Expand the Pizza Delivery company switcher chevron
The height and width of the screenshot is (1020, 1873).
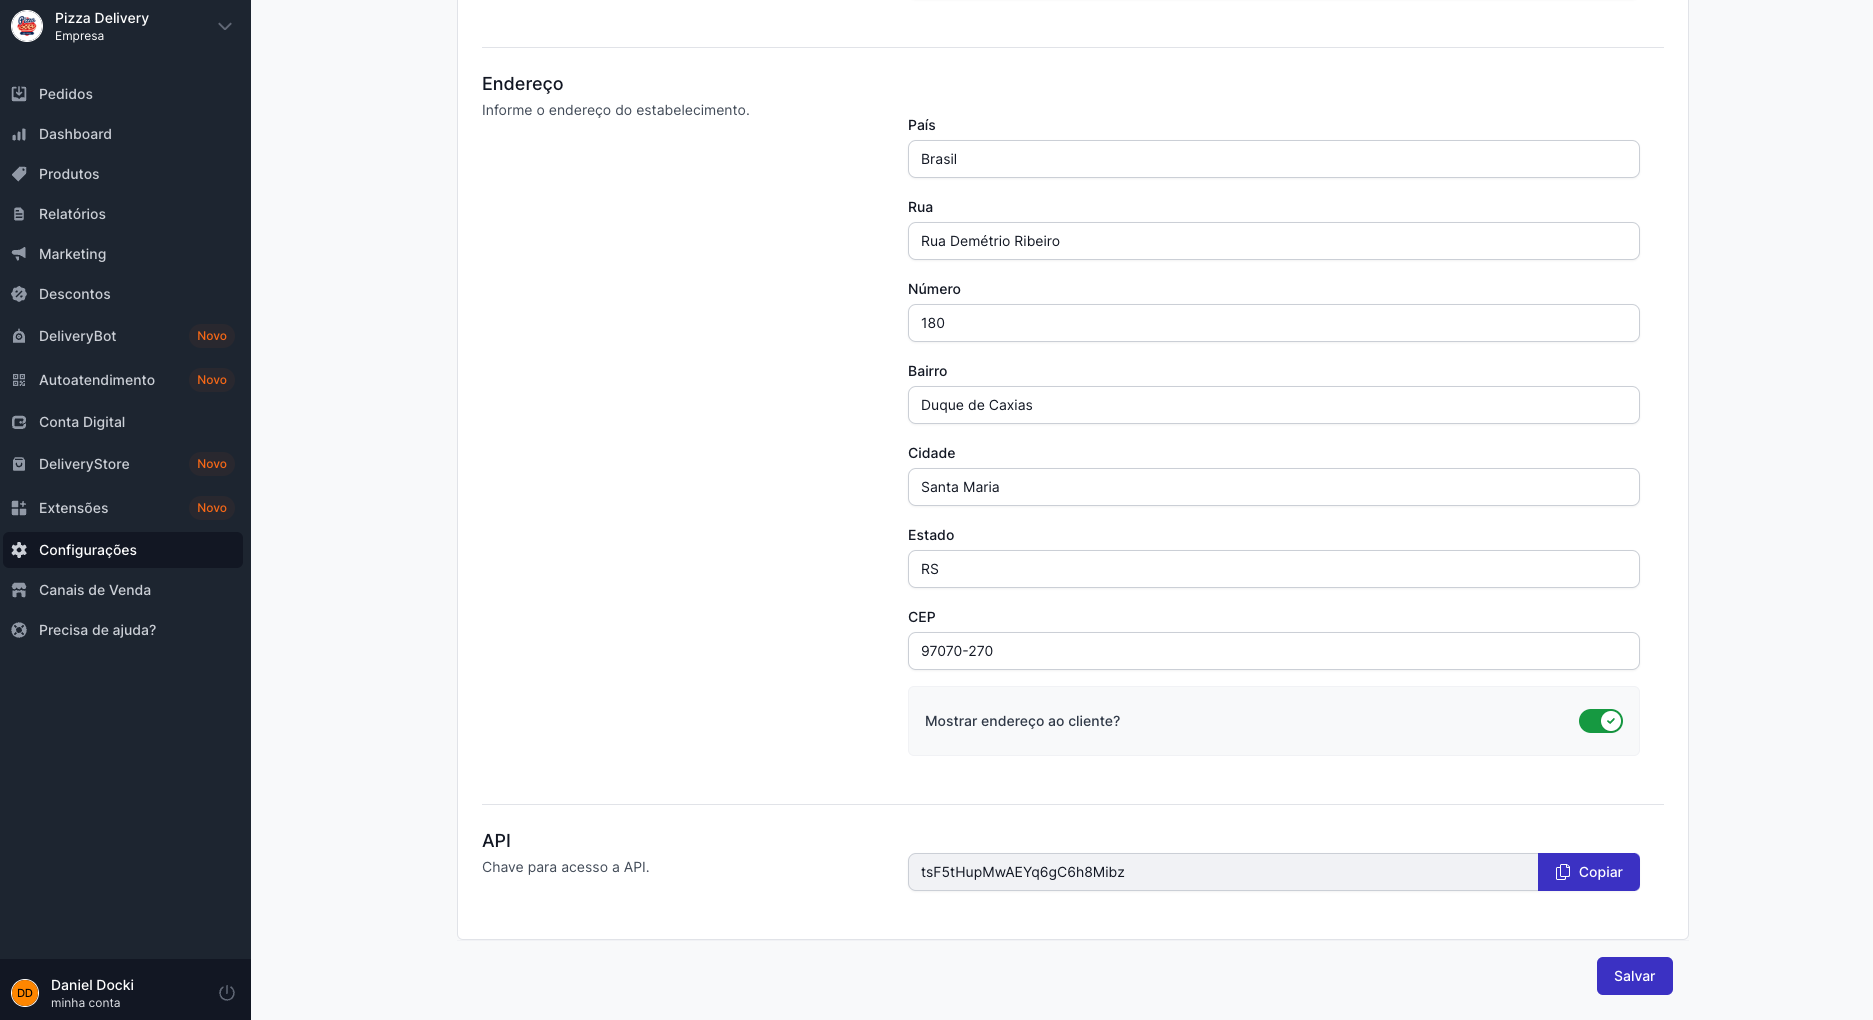point(225,27)
